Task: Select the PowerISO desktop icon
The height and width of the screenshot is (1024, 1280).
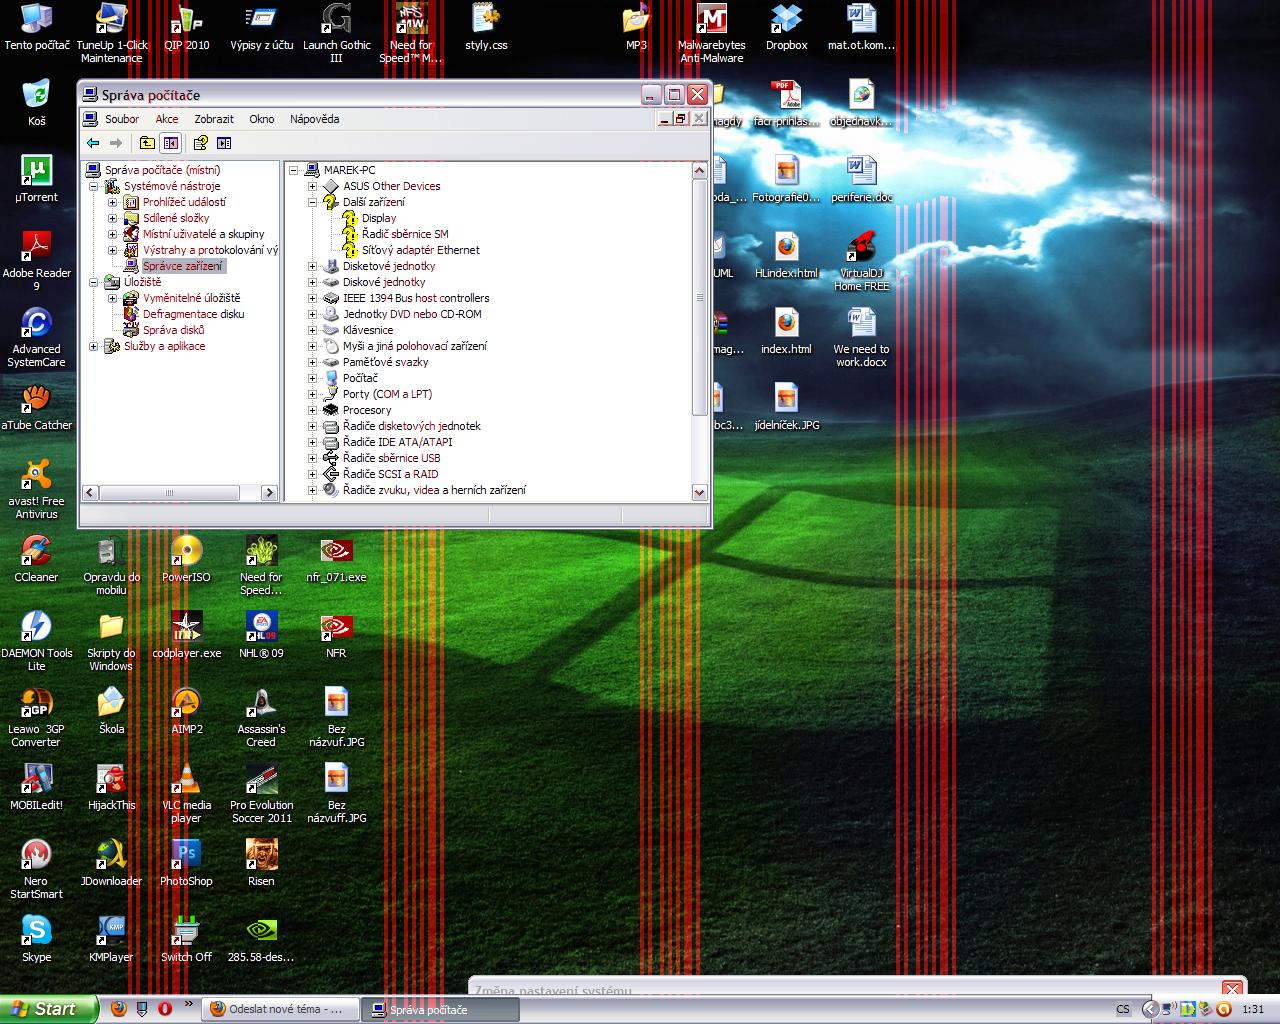Action: 186,559
